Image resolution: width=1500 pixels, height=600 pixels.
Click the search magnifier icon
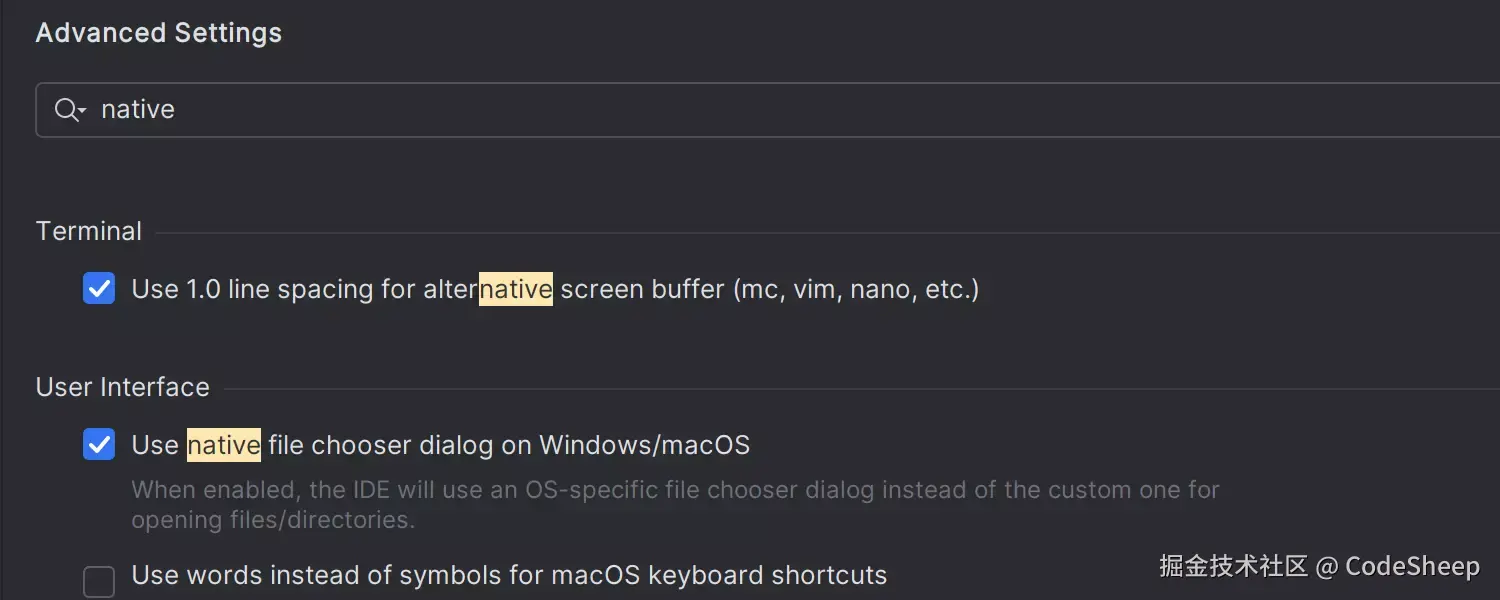(x=66, y=110)
